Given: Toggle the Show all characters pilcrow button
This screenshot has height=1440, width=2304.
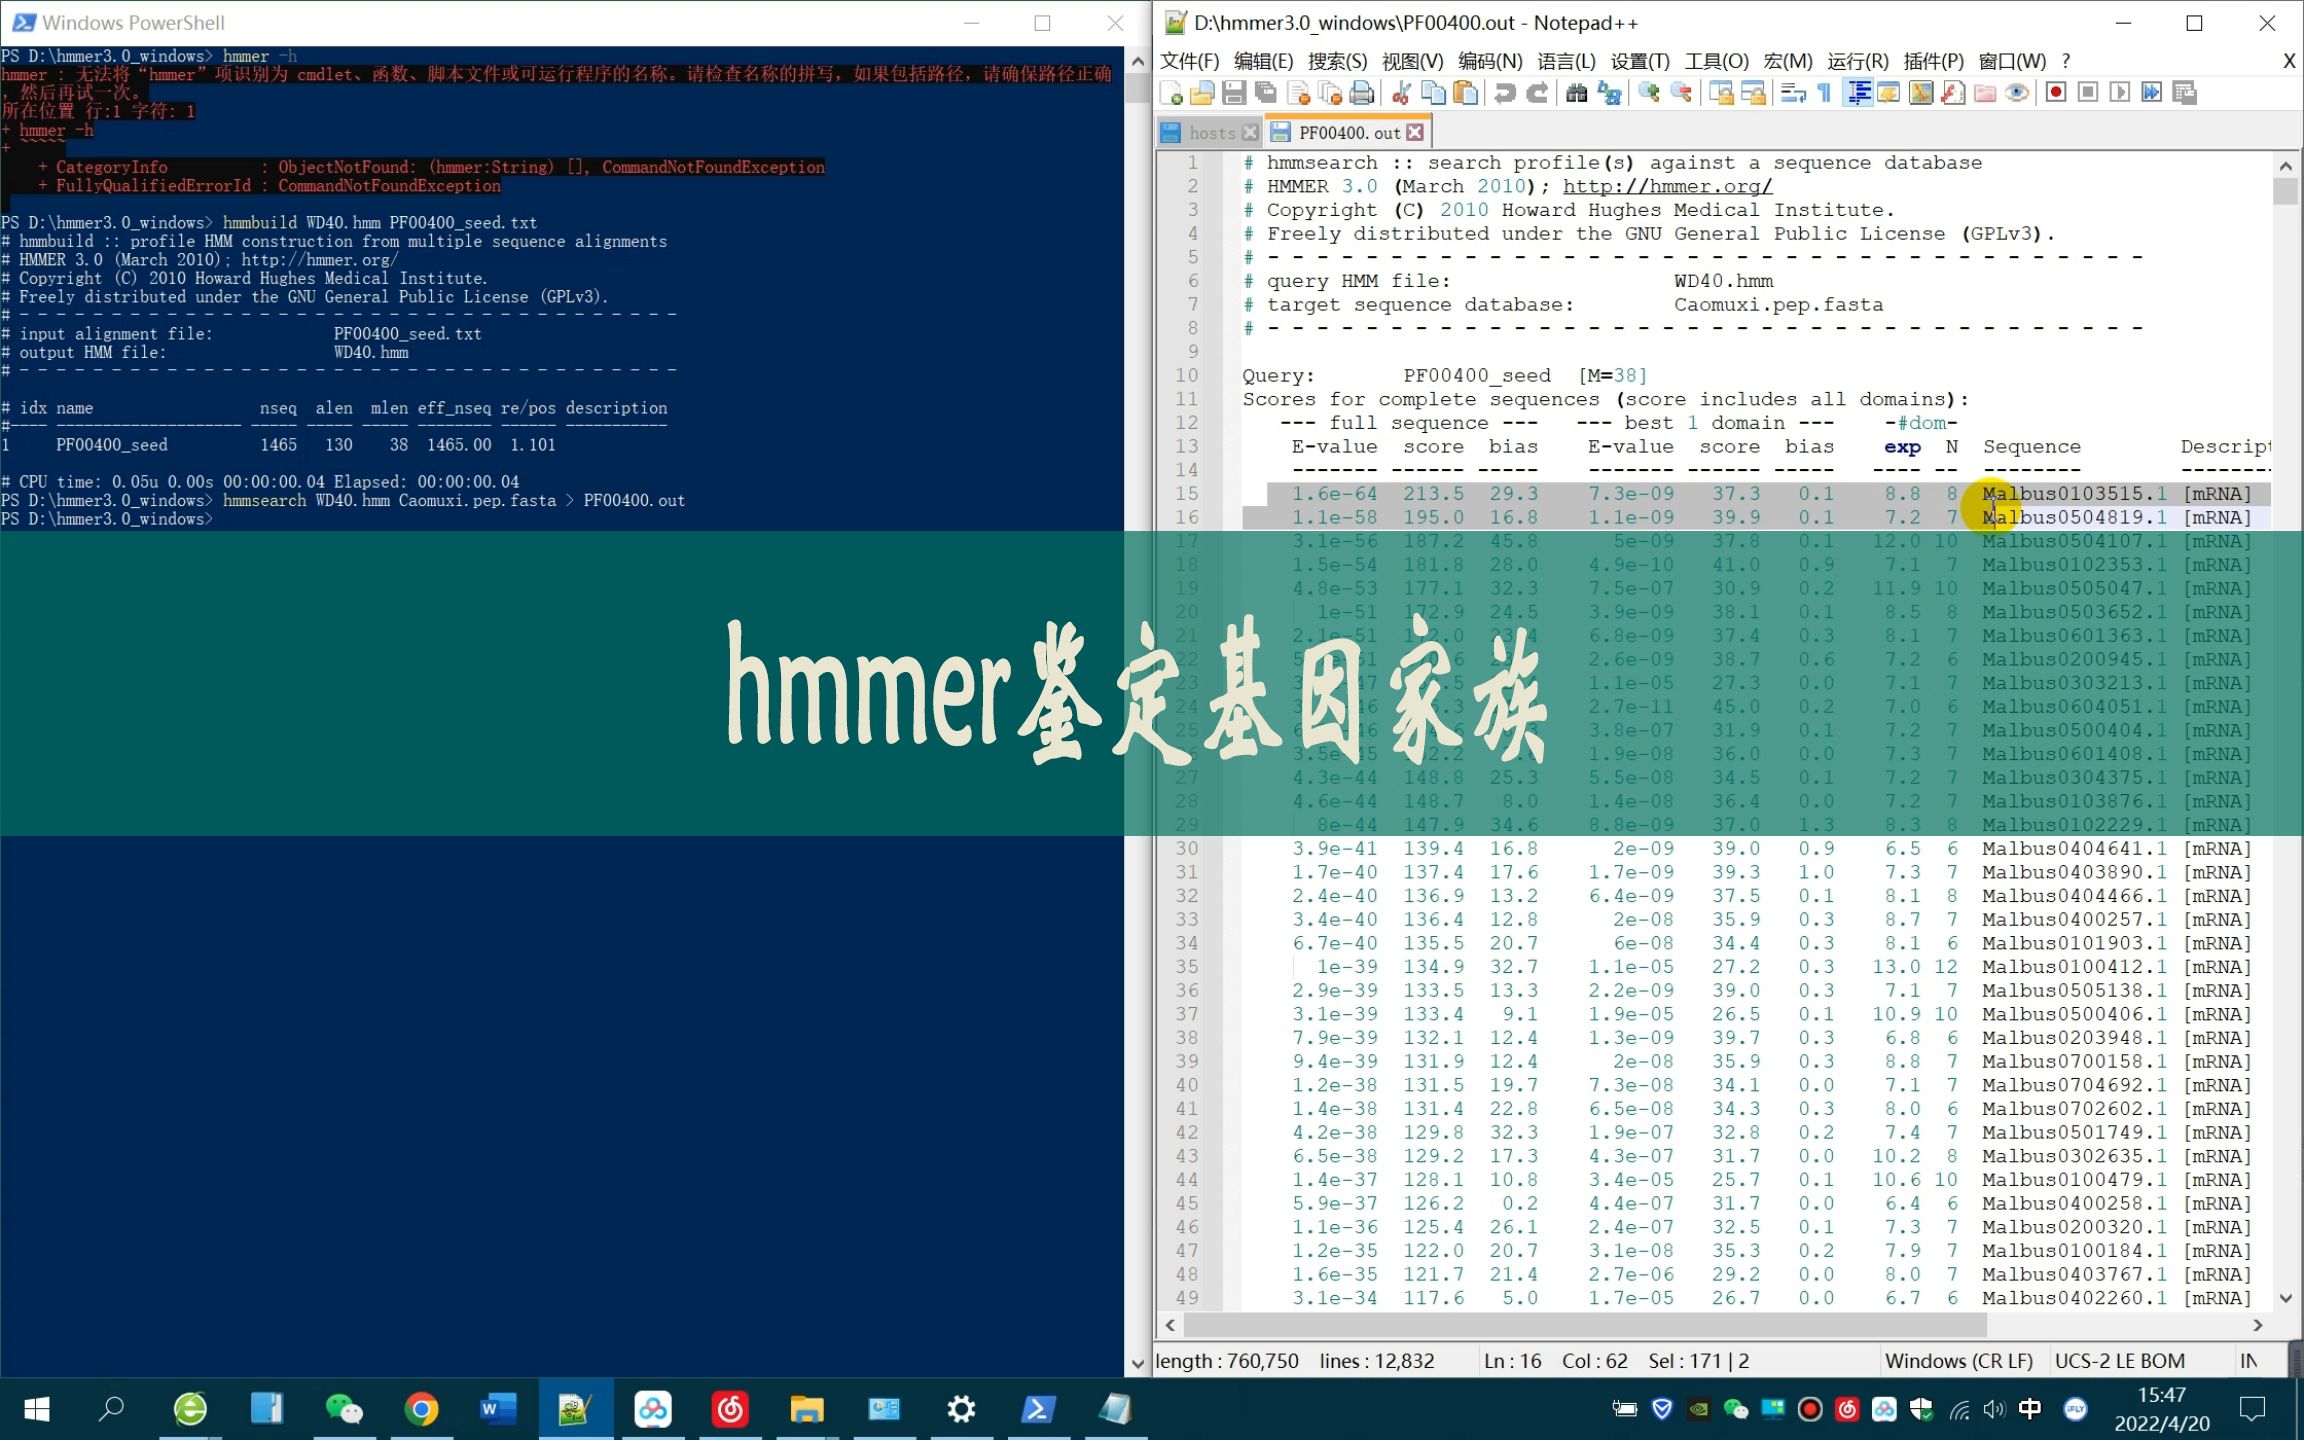Looking at the screenshot, I should pos(1824,93).
